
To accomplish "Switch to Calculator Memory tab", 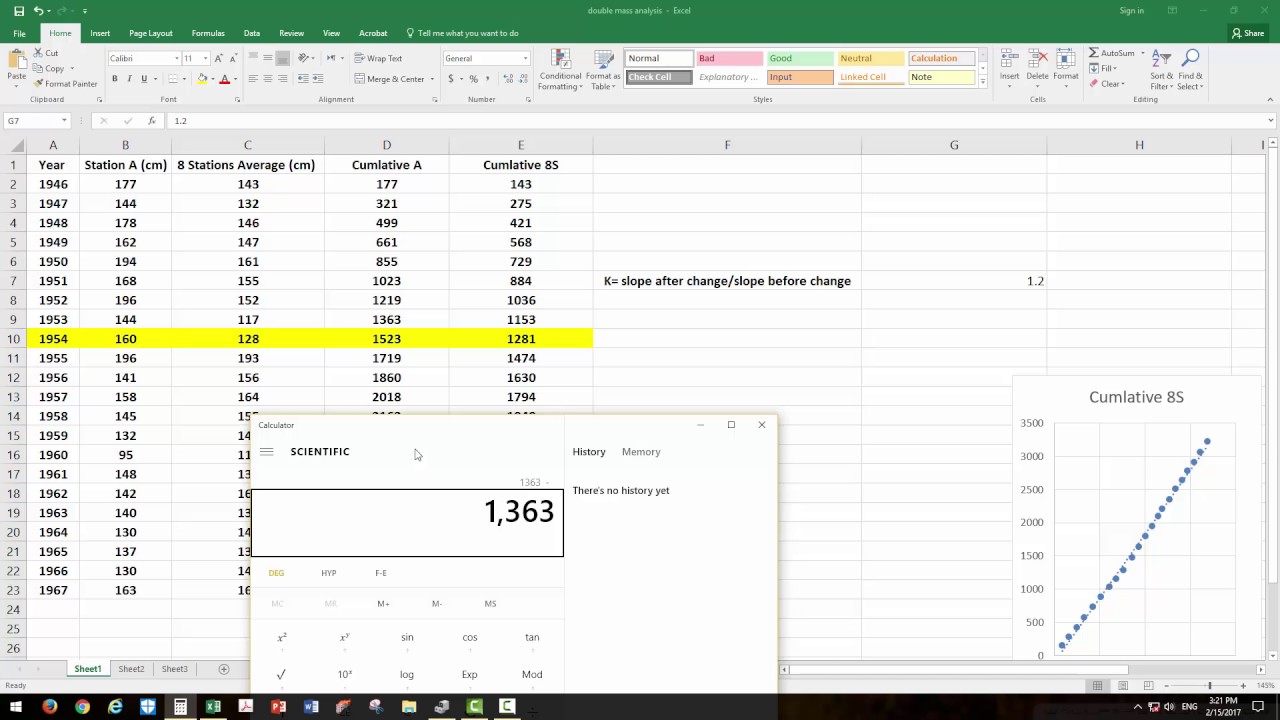I will click(x=641, y=452).
